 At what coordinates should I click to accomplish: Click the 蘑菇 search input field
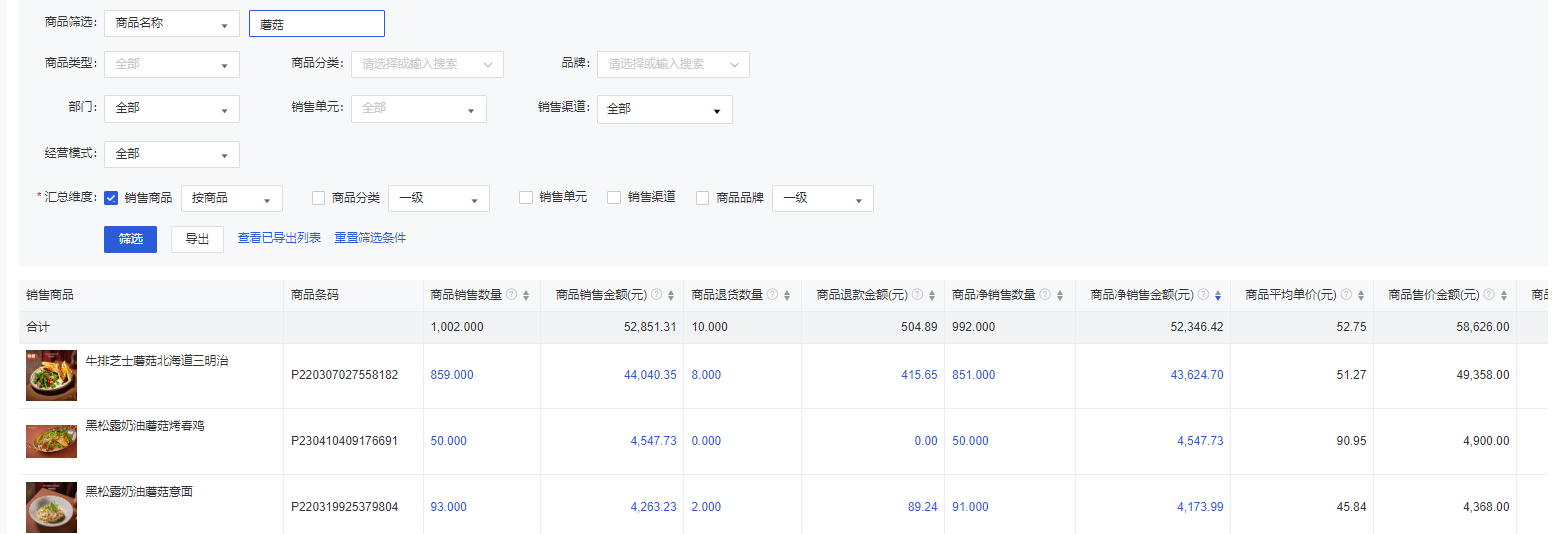pos(317,24)
